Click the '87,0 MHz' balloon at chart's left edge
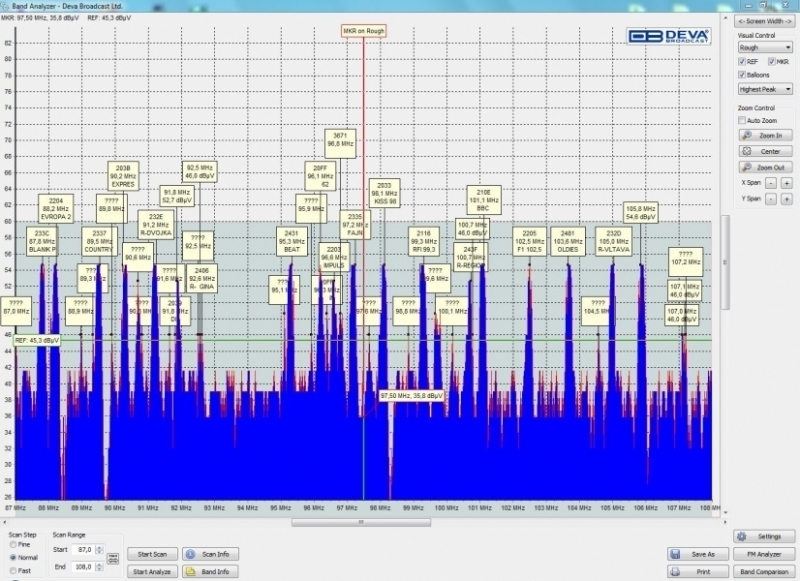 16,311
